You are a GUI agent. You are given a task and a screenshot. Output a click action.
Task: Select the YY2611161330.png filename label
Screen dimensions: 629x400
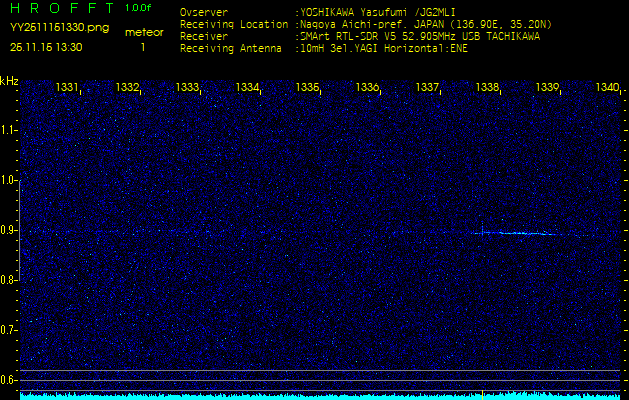(x=53, y=28)
